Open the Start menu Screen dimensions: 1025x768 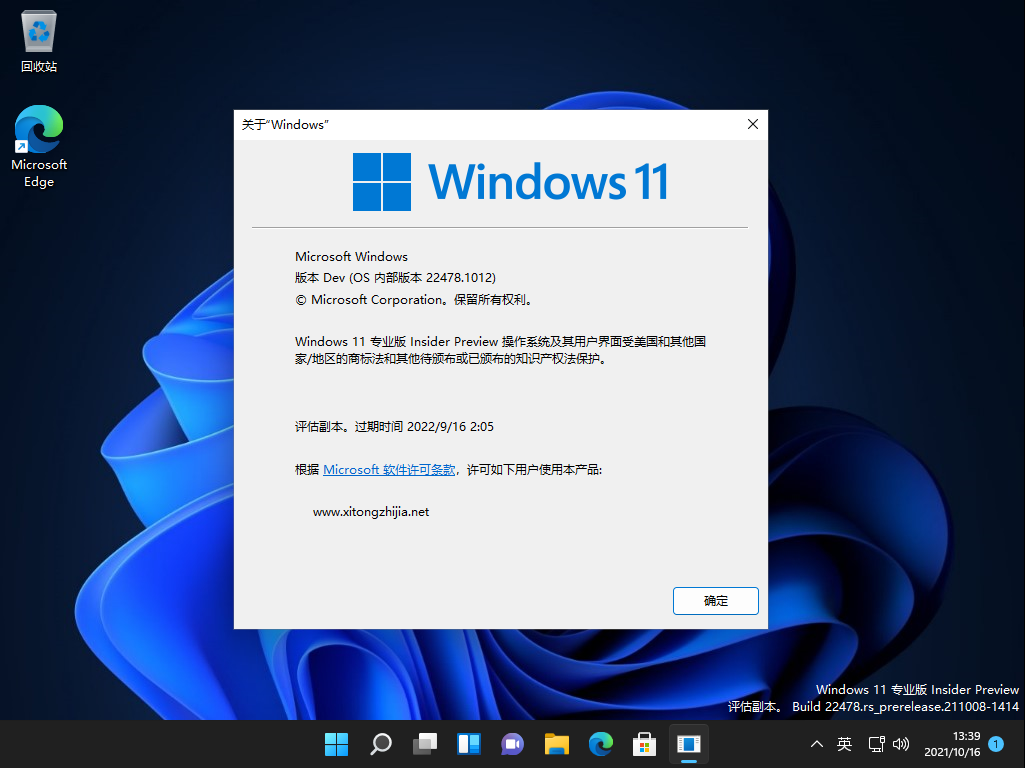coord(336,744)
